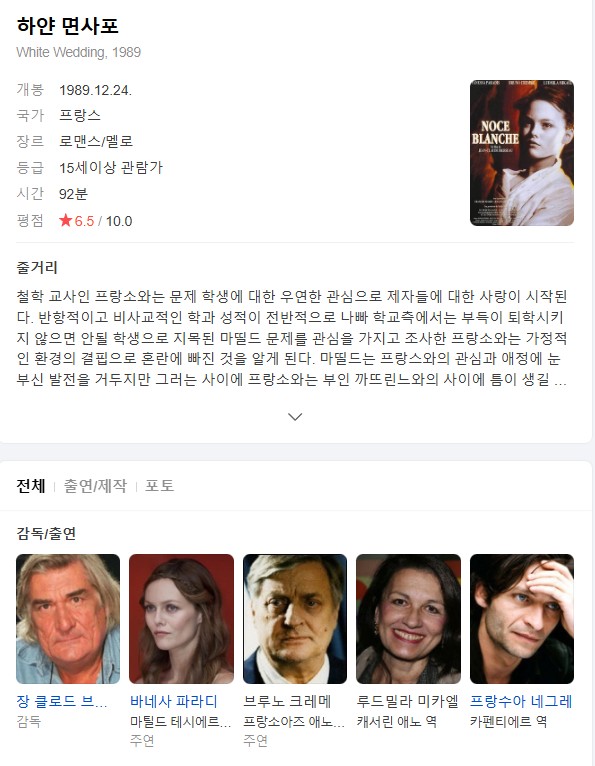The width and height of the screenshot is (595, 766).
Task: Click the 줄거리 synopsis text
Action: point(292,338)
